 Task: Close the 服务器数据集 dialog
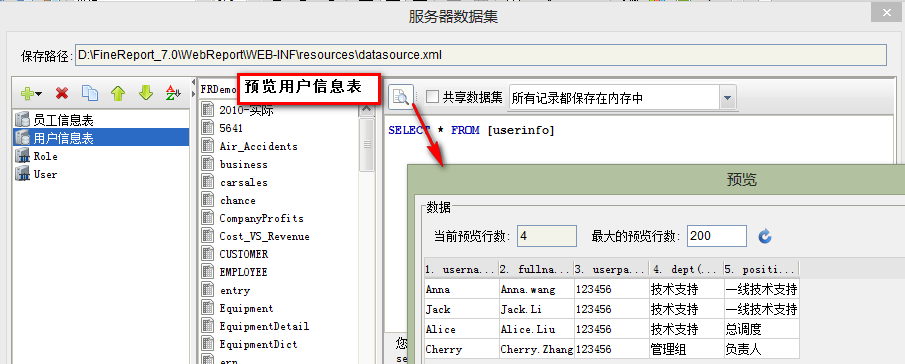click(x=888, y=13)
